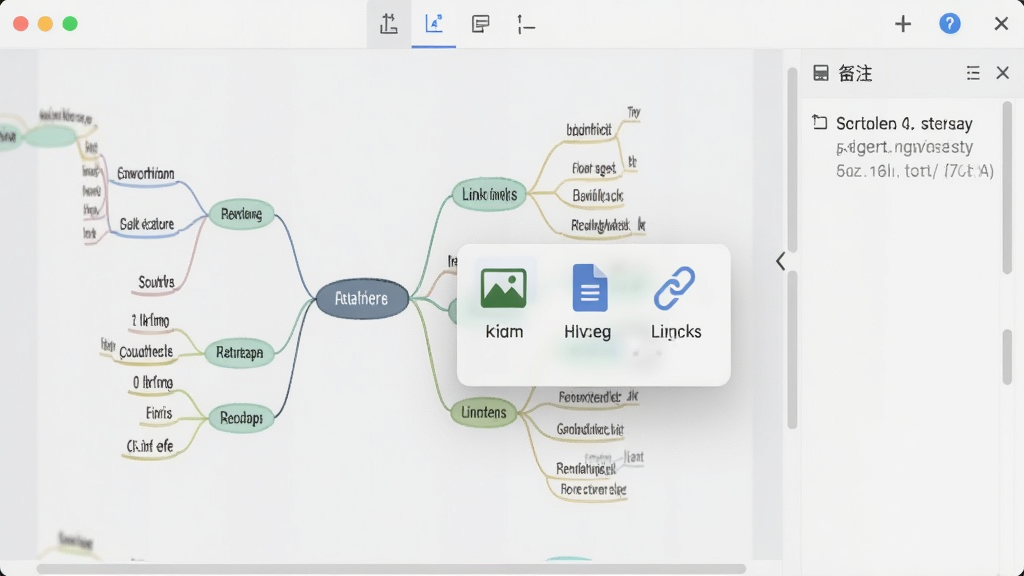The height and width of the screenshot is (576, 1024).
Task: Select the Linkimeks node
Action: (x=489, y=194)
